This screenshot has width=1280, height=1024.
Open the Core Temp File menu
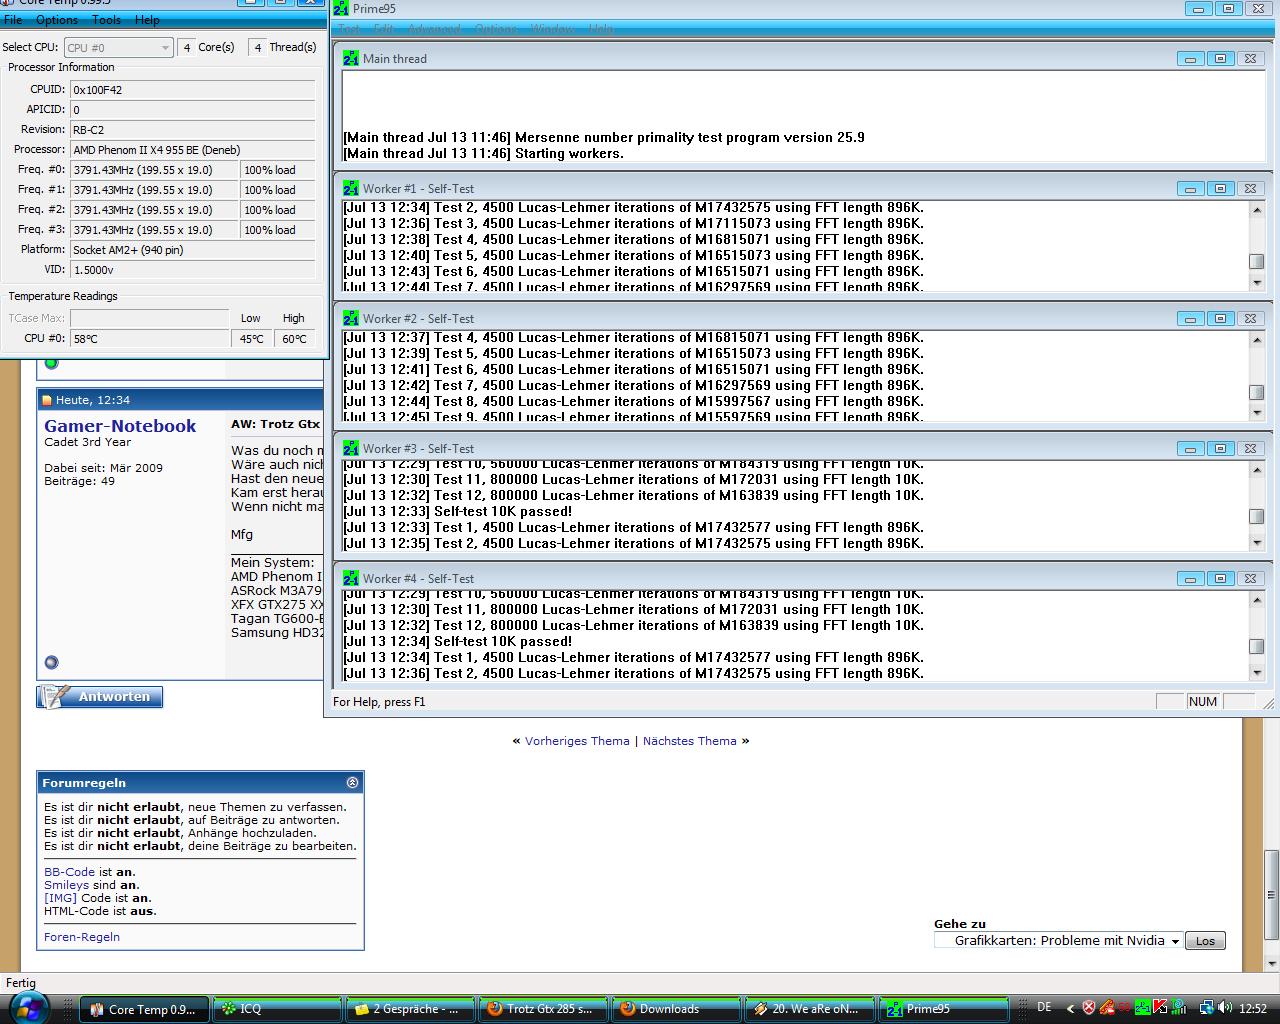[13, 20]
